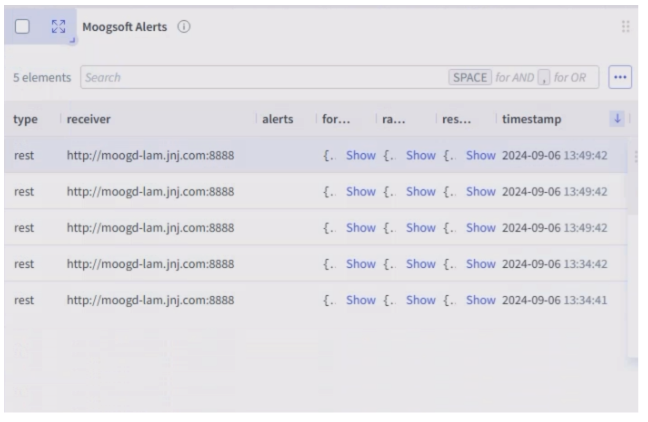Select the alerts column header
The height and width of the screenshot is (422, 648).
pos(278,119)
